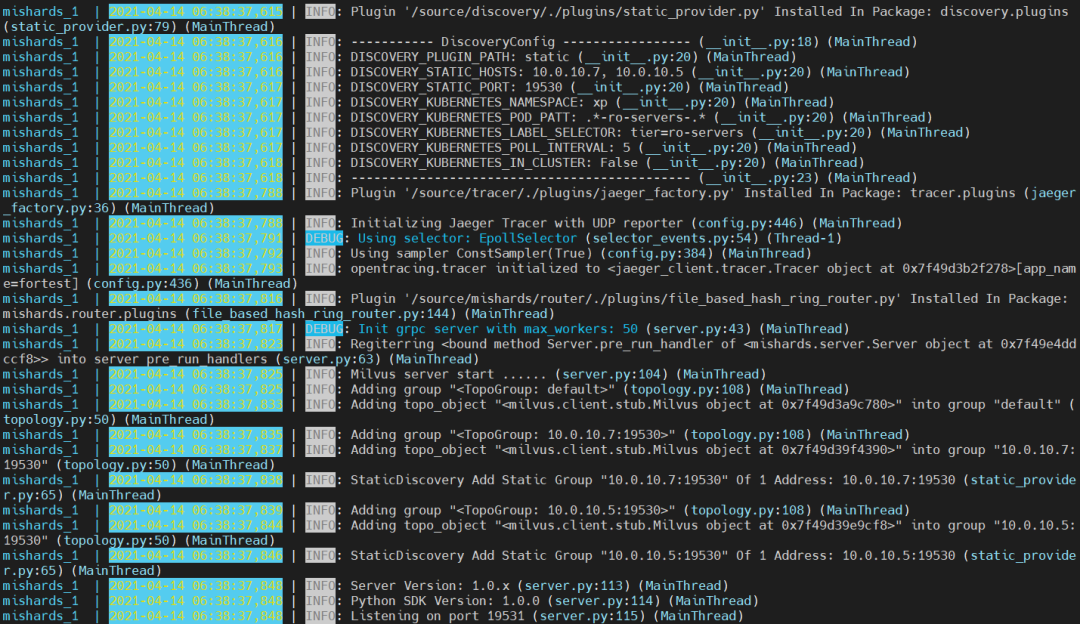Click the '/source/tracer/./plugins/jaeger_factory.py' path
The height and width of the screenshot is (624, 1080).
(x=570, y=194)
